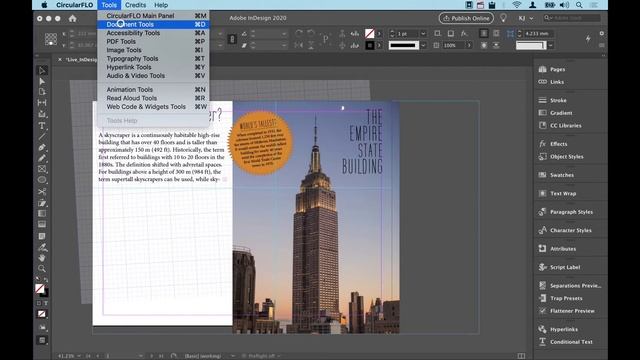The height and width of the screenshot is (360, 640).
Task: Go to InDesign Home screen
Action: point(73,18)
